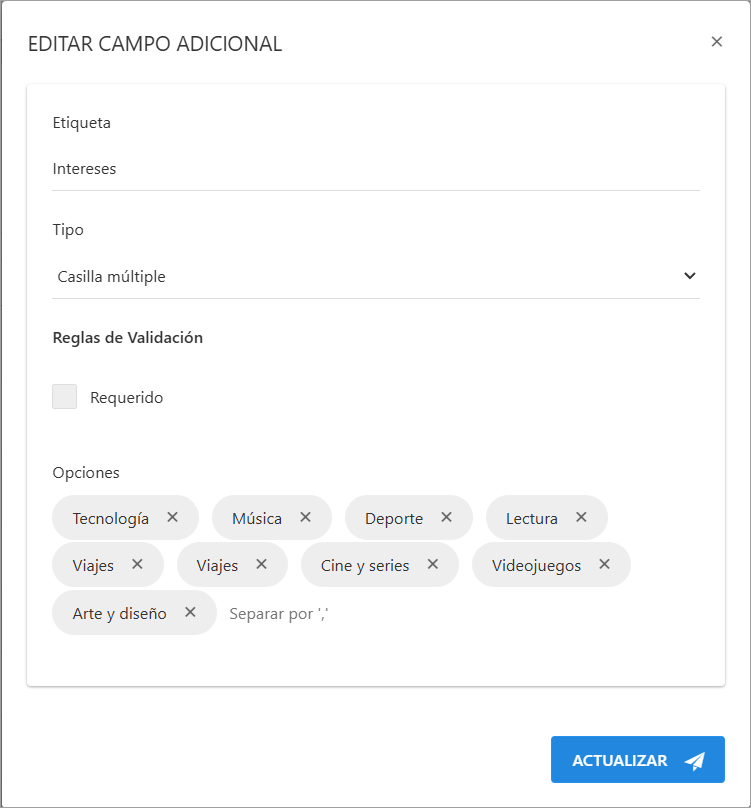Click the Tecnología chip label
The width and height of the screenshot is (751, 808).
tap(111, 518)
